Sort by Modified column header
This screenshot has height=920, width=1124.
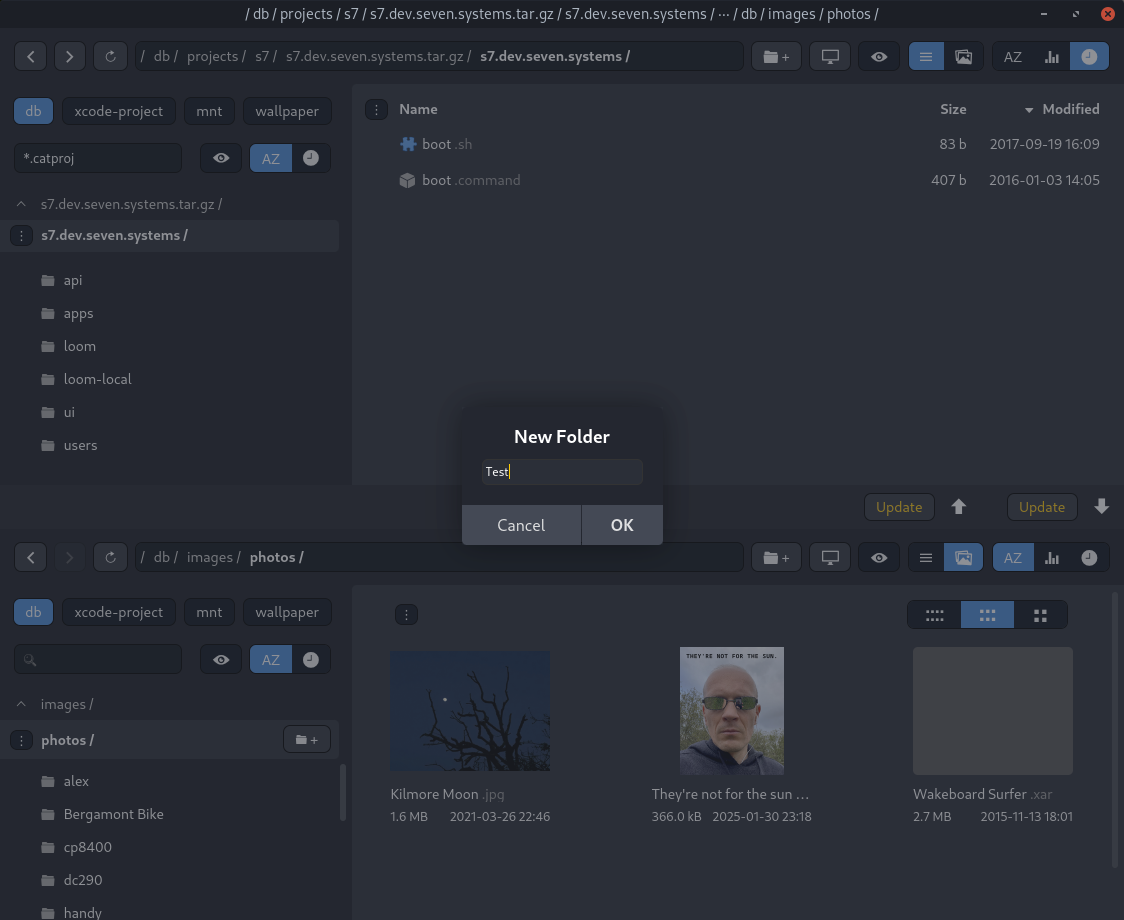[1071, 109]
